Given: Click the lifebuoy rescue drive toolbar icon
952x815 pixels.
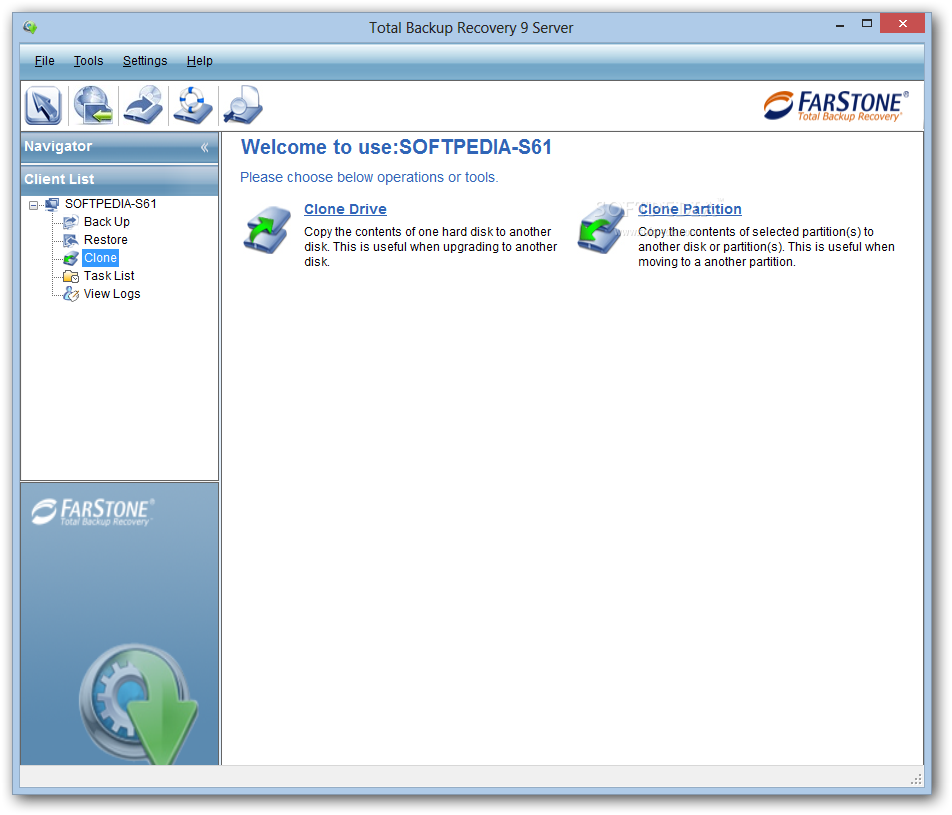Looking at the screenshot, I should click(x=192, y=105).
